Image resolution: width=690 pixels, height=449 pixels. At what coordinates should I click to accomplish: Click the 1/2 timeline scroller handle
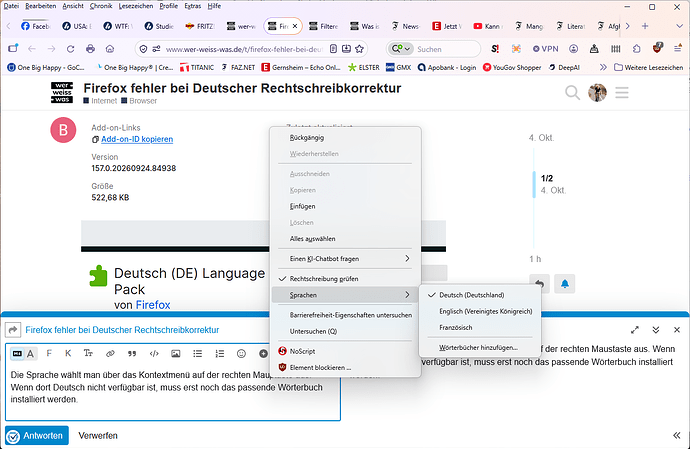pos(535,184)
